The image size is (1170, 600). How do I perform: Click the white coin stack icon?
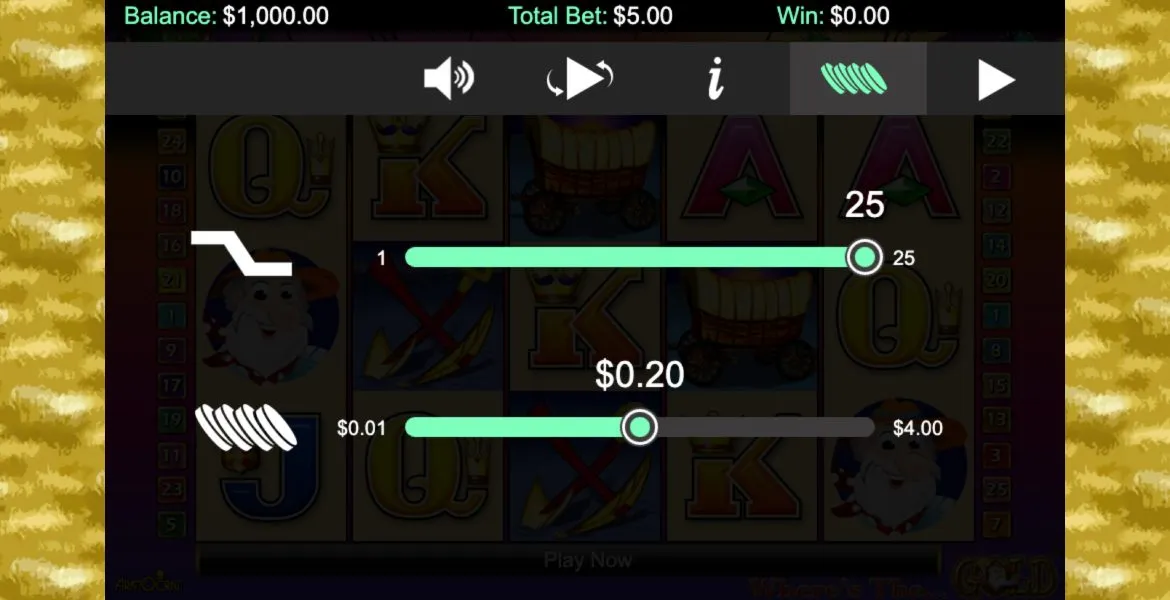(x=246, y=428)
